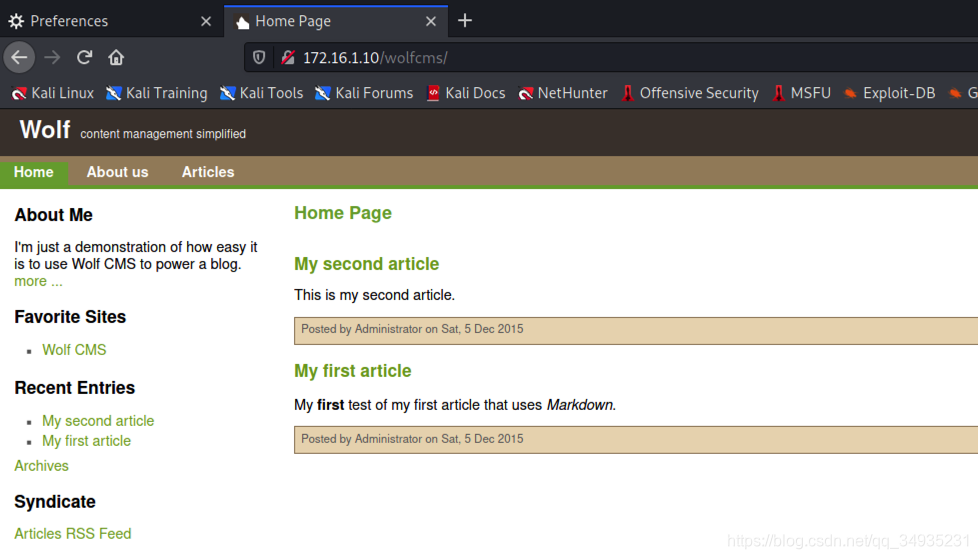Open the Offensive Security bookmark

coord(690,93)
